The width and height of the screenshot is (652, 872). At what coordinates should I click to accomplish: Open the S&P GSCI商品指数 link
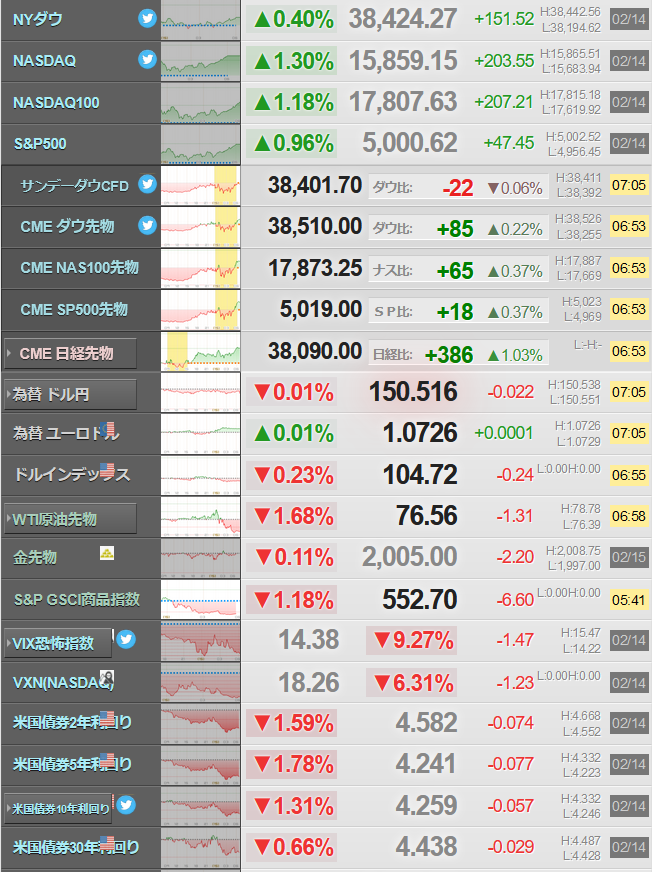point(77,599)
